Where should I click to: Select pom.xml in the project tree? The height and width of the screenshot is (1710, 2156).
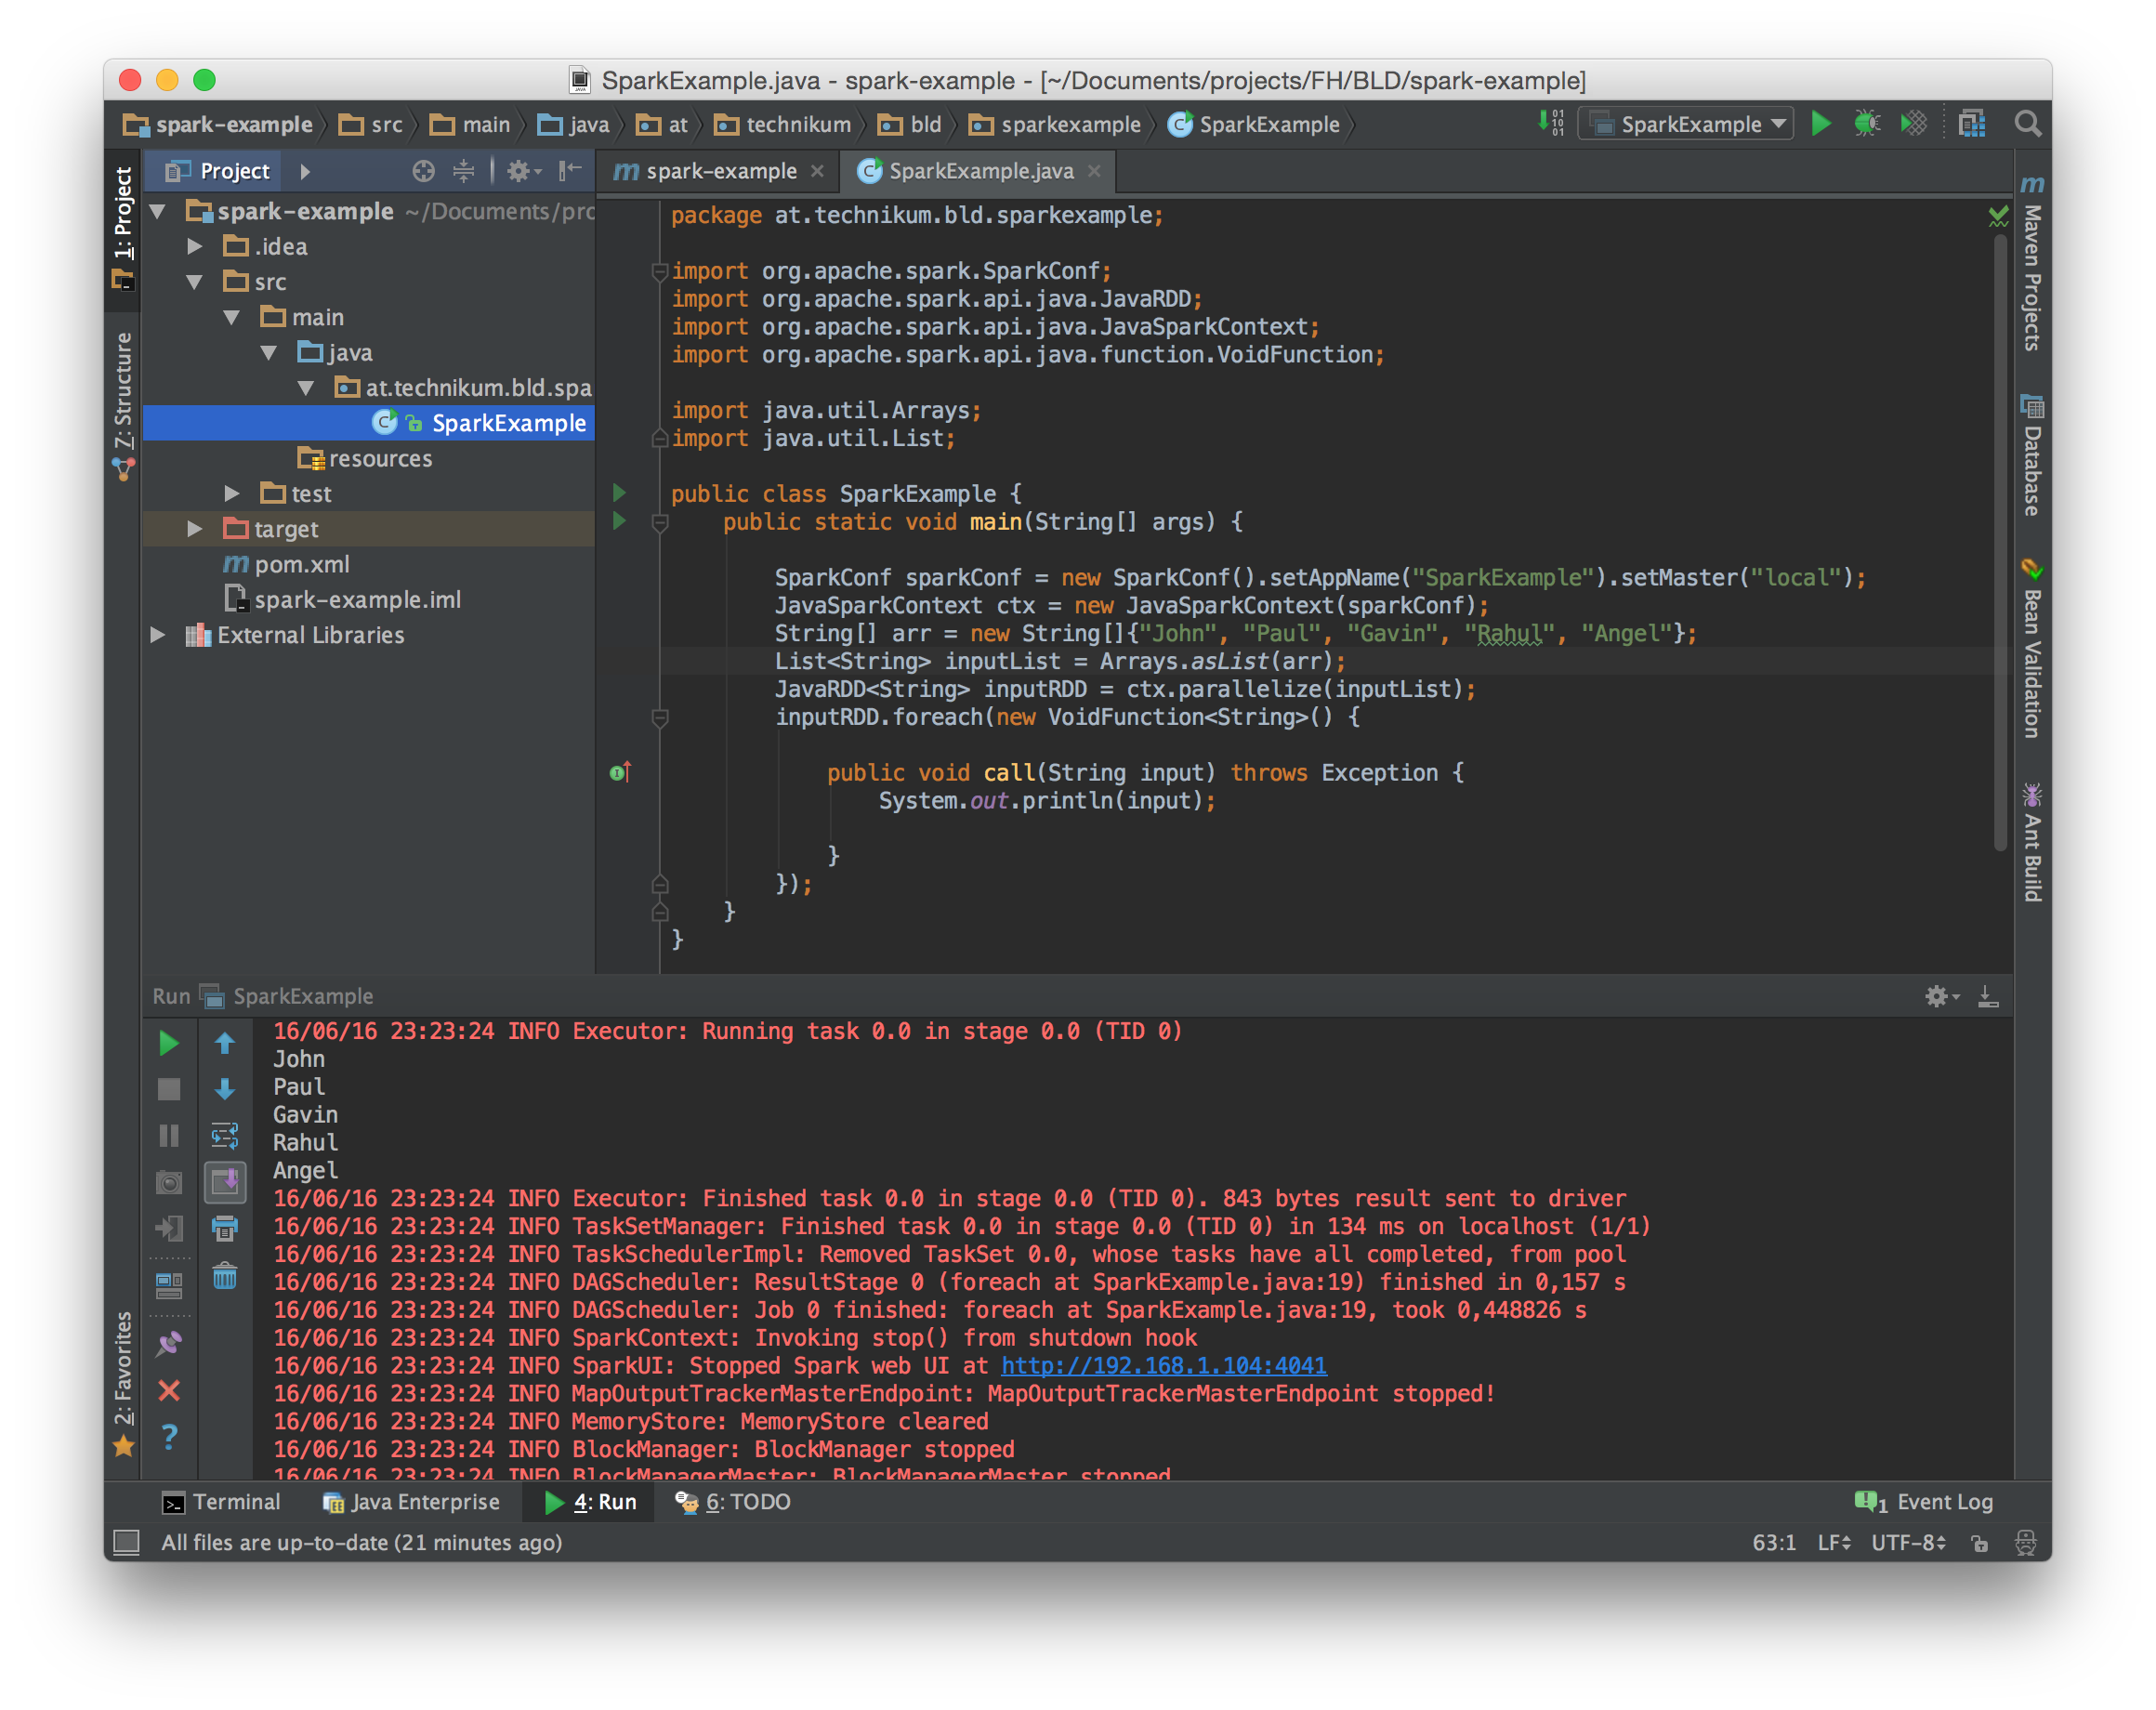tap(301, 564)
